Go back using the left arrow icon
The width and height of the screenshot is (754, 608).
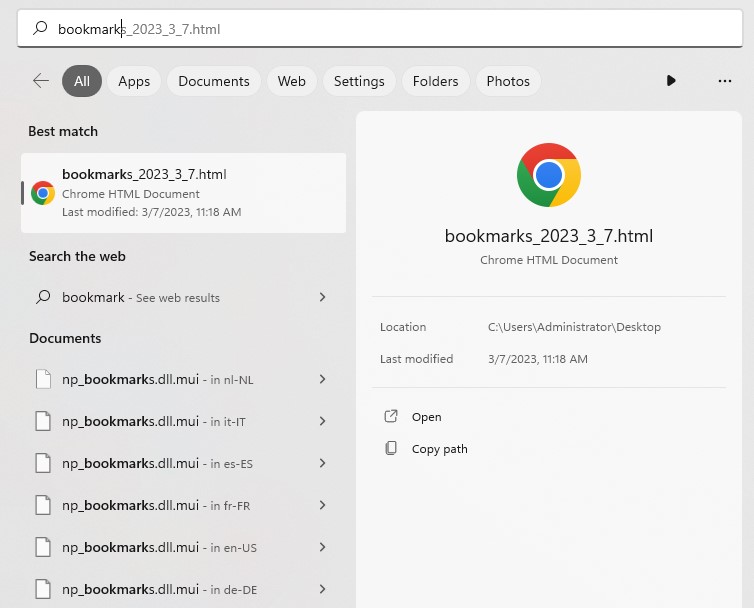(41, 80)
